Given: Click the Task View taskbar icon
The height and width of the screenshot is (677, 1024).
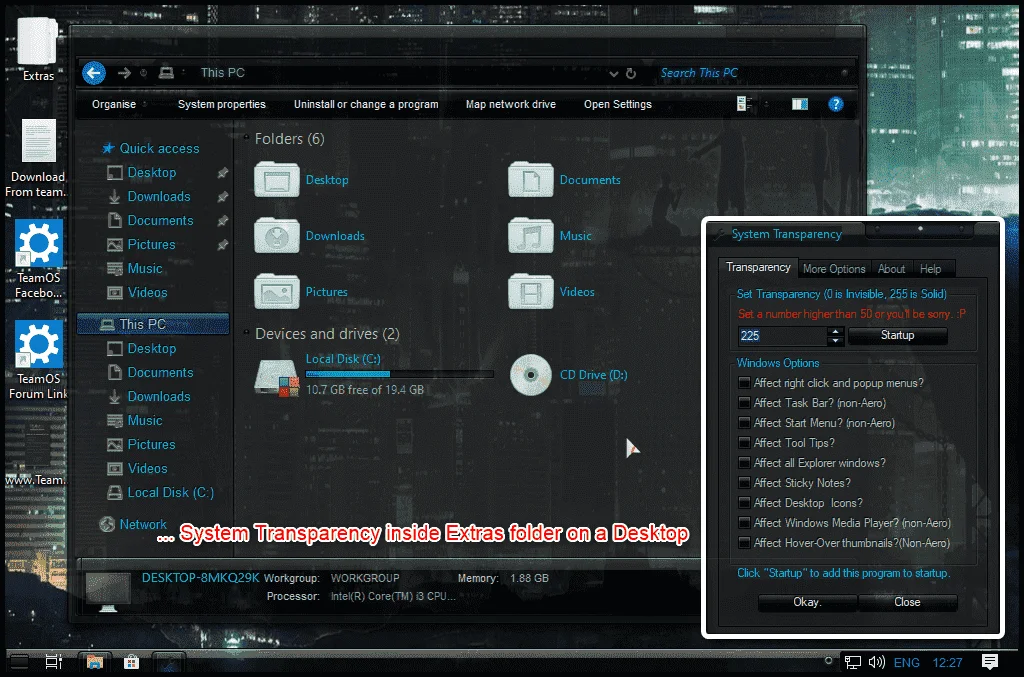Looking at the screenshot, I should pyautogui.click(x=54, y=662).
